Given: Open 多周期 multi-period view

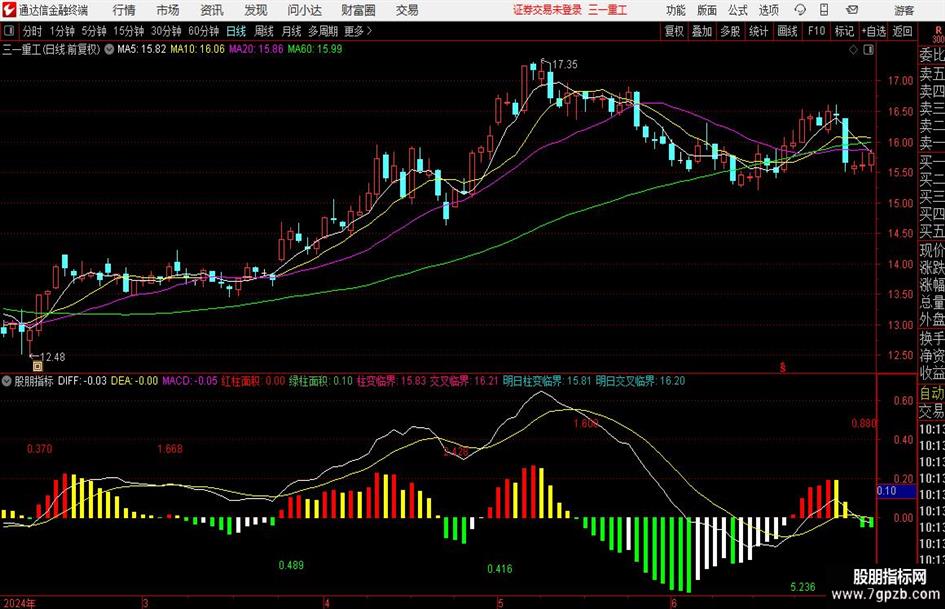Looking at the screenshot, I should [323, 31].
